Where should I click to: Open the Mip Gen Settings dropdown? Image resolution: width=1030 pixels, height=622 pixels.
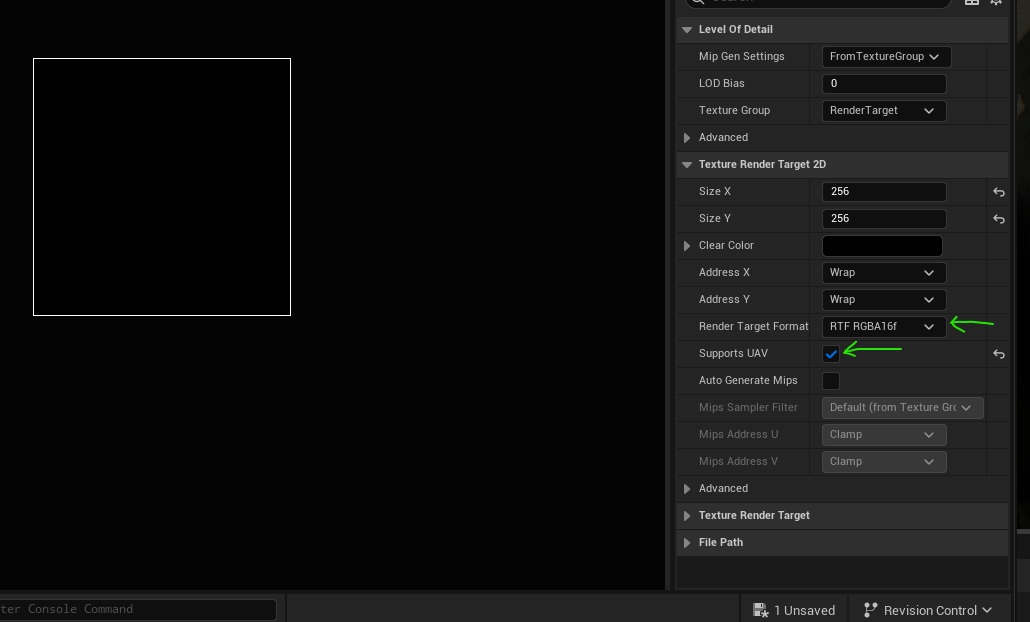click(886, 56)
